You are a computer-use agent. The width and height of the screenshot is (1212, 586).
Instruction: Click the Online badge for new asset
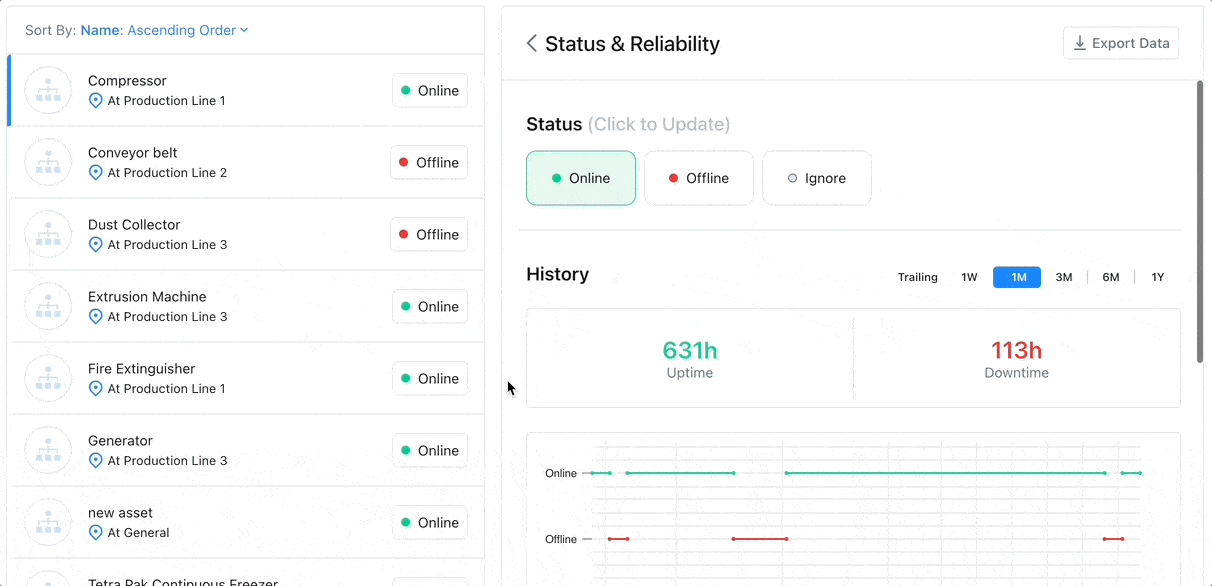(430, 522)
